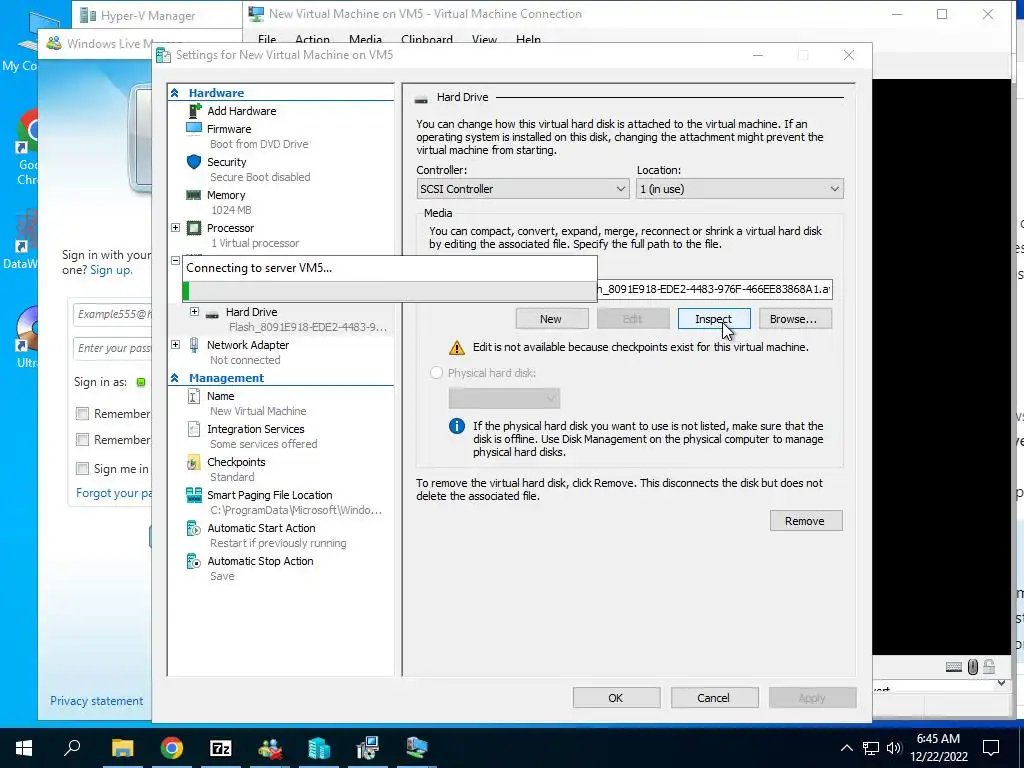Tick the second Remember checkbox in Messenger
1024x768 pixels.
82,440
